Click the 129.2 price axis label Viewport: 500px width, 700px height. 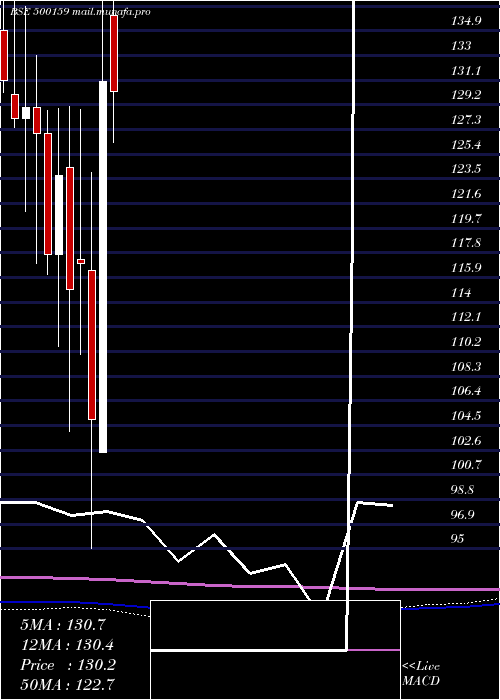coord(466,95)
